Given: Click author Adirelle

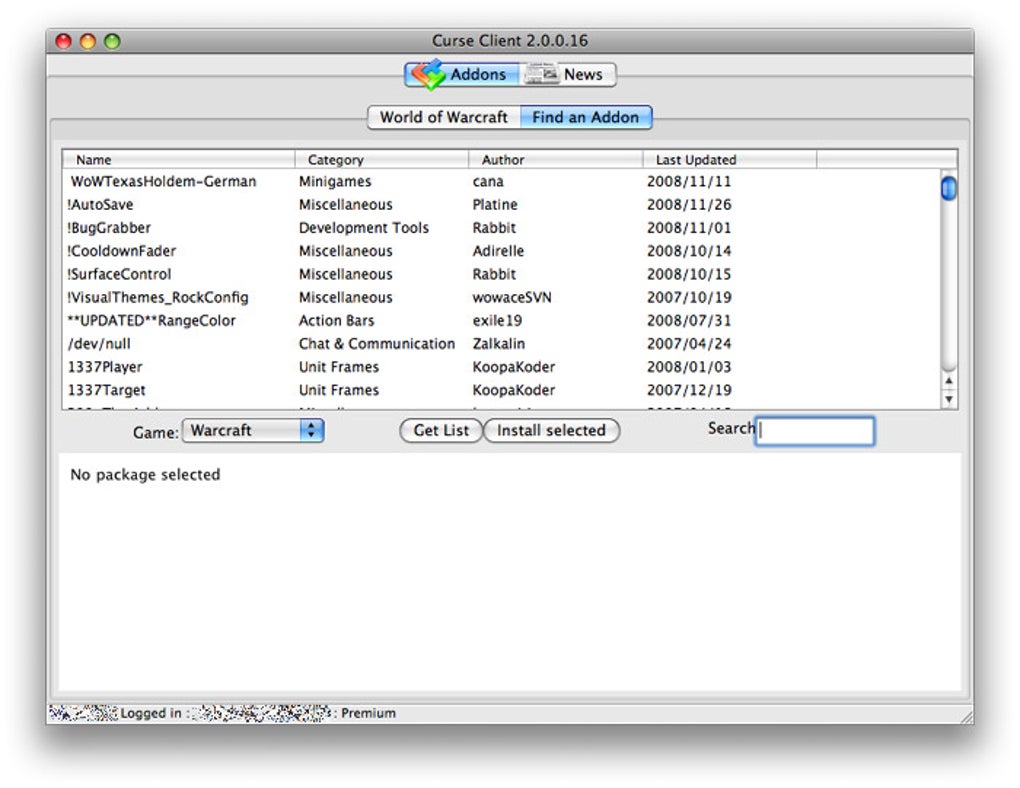Looking at the screenshot, I should point(498,251).
